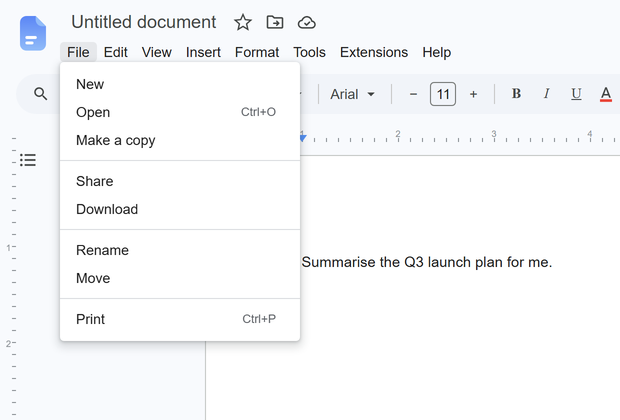Select Print in the File menu
The height and width of the screenshot is (420, 620).
[x=180, y=319]
